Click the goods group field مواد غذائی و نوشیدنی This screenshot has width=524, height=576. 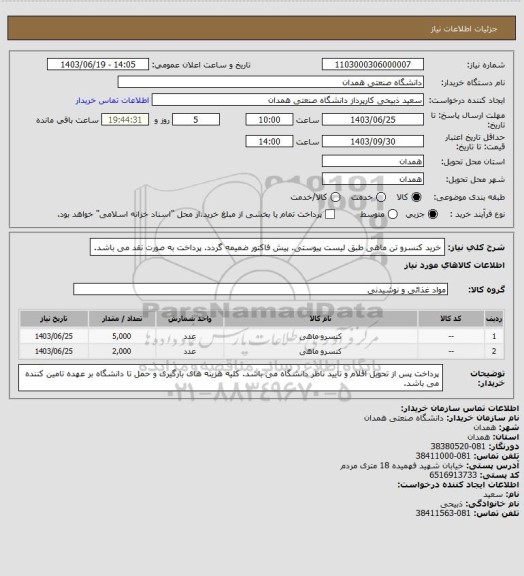(x=260, y=289)
